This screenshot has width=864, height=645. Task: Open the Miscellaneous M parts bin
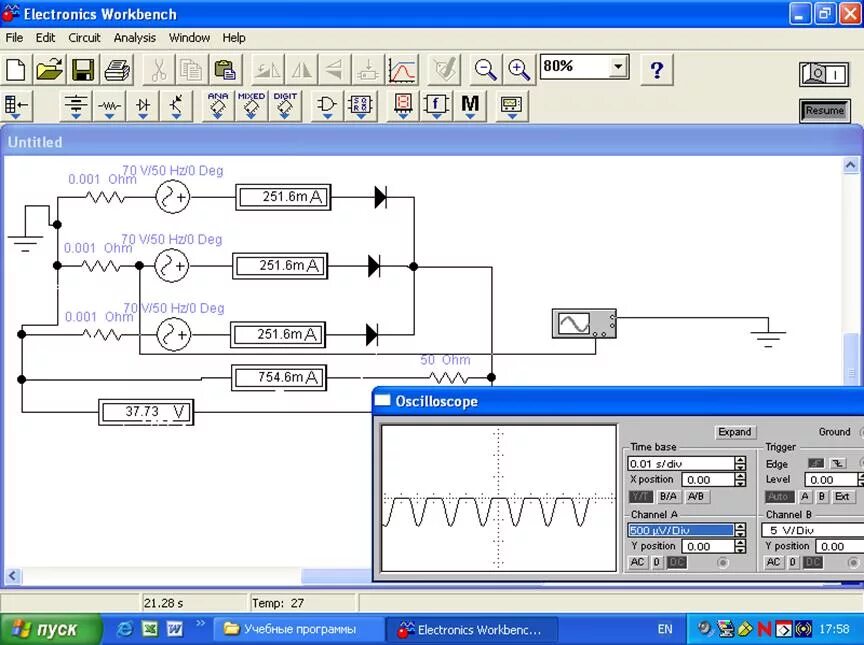pos(470,106)
